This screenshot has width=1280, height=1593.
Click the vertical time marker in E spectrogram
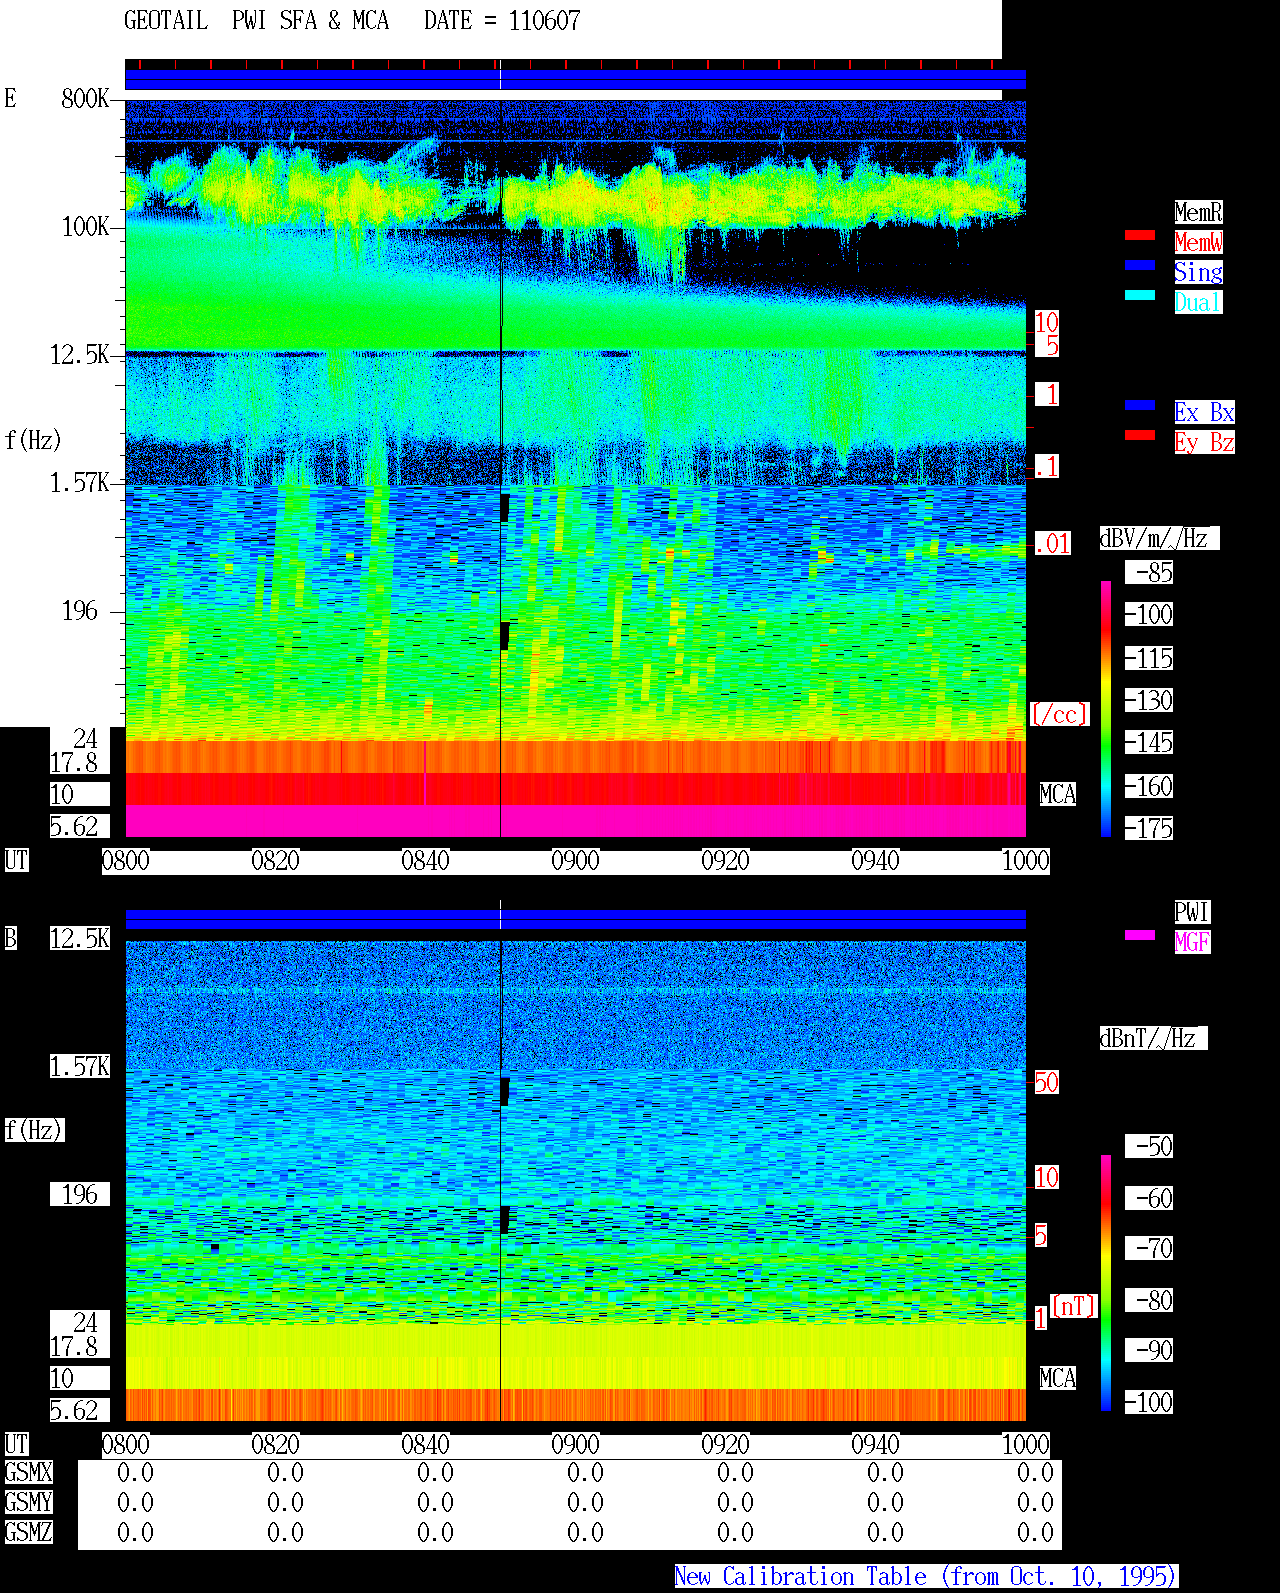coord(500,468)
